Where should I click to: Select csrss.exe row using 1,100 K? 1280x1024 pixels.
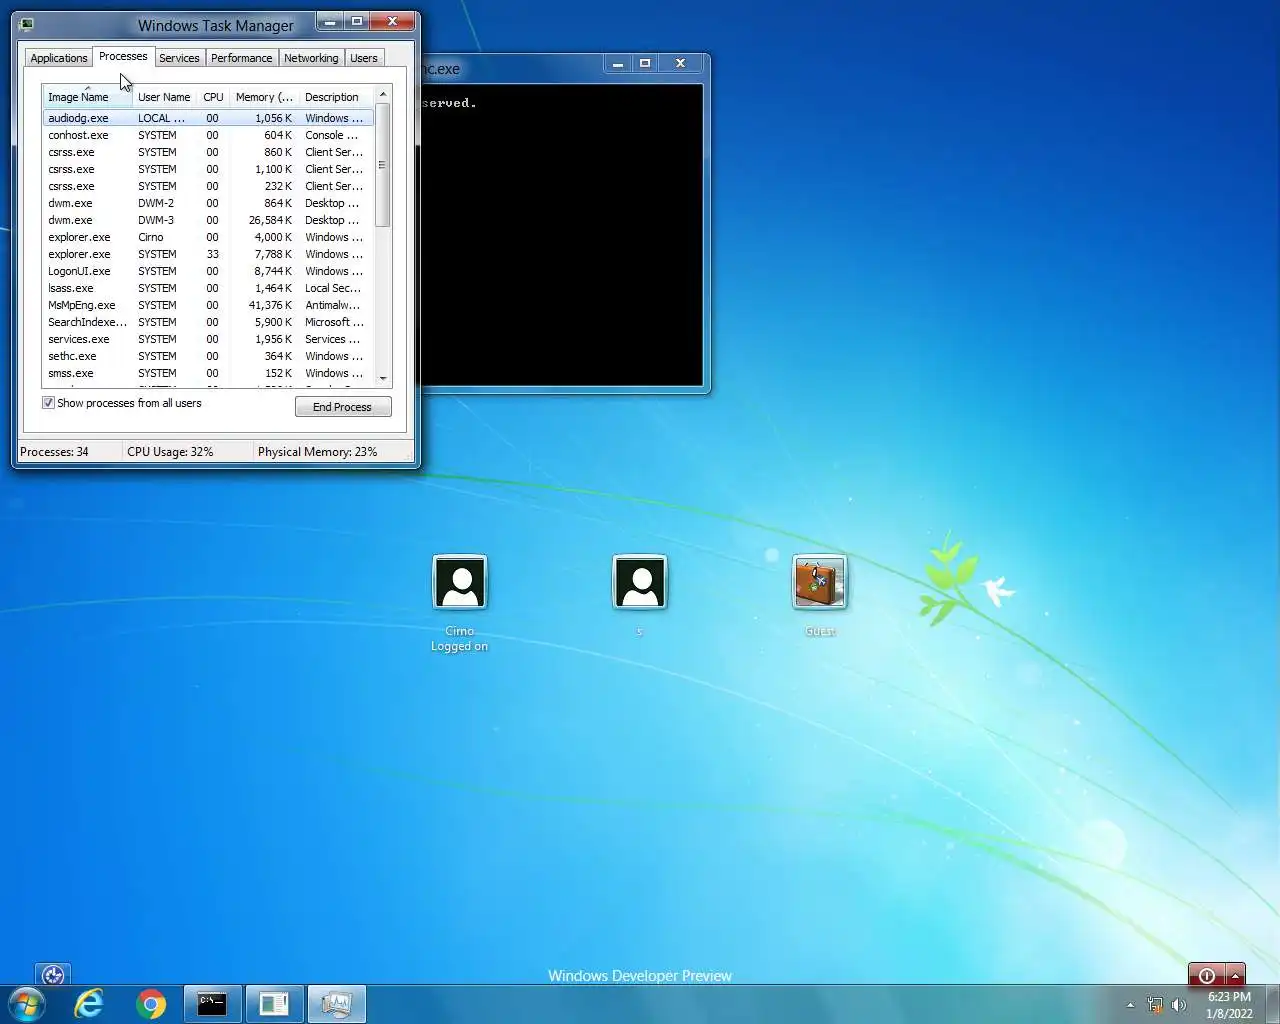point(208,169)
